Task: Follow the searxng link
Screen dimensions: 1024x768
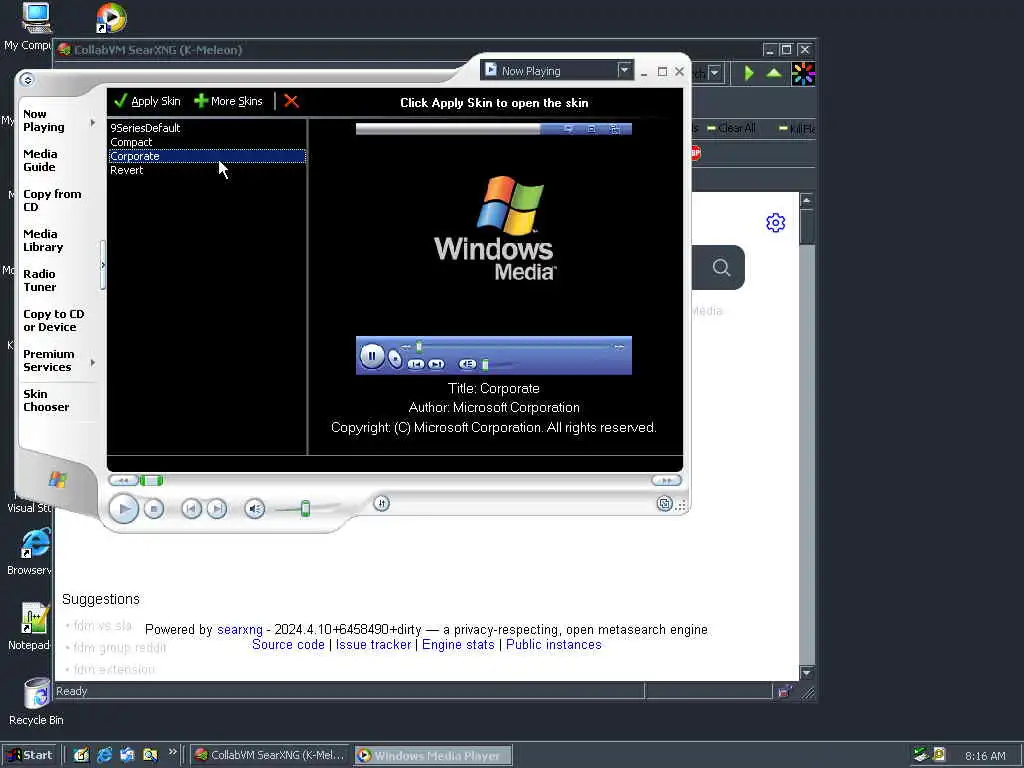Action: point(240,630)
